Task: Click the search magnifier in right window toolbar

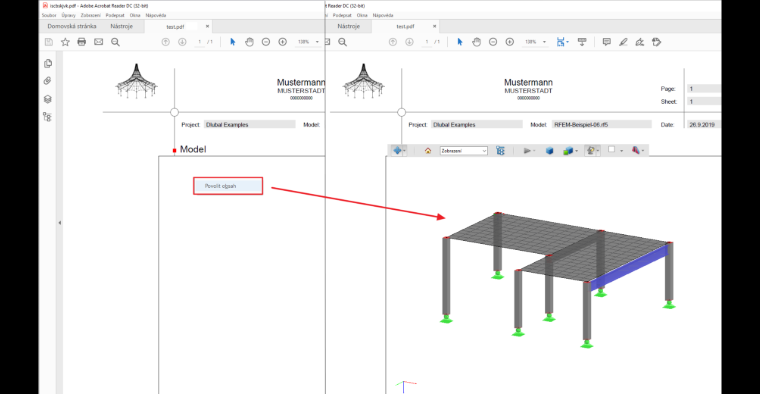Action: pyautogui.click(x=343, y=42)
